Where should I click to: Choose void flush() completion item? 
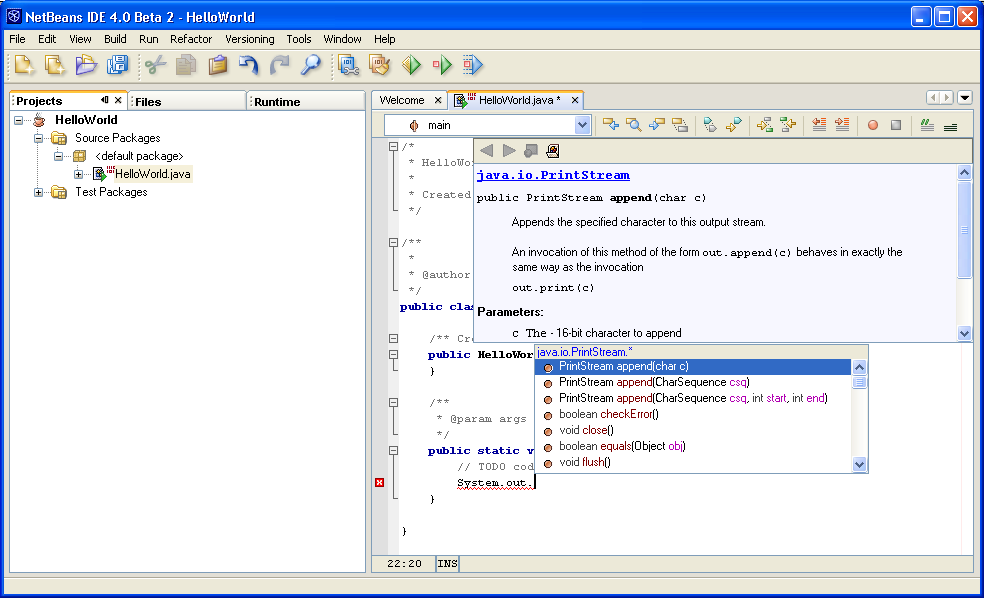693,462
